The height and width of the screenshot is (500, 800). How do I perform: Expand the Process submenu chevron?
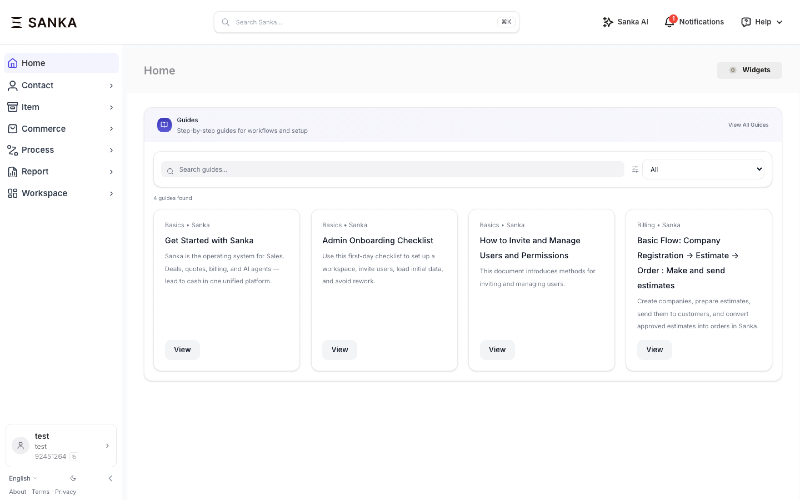coord(111,150)
